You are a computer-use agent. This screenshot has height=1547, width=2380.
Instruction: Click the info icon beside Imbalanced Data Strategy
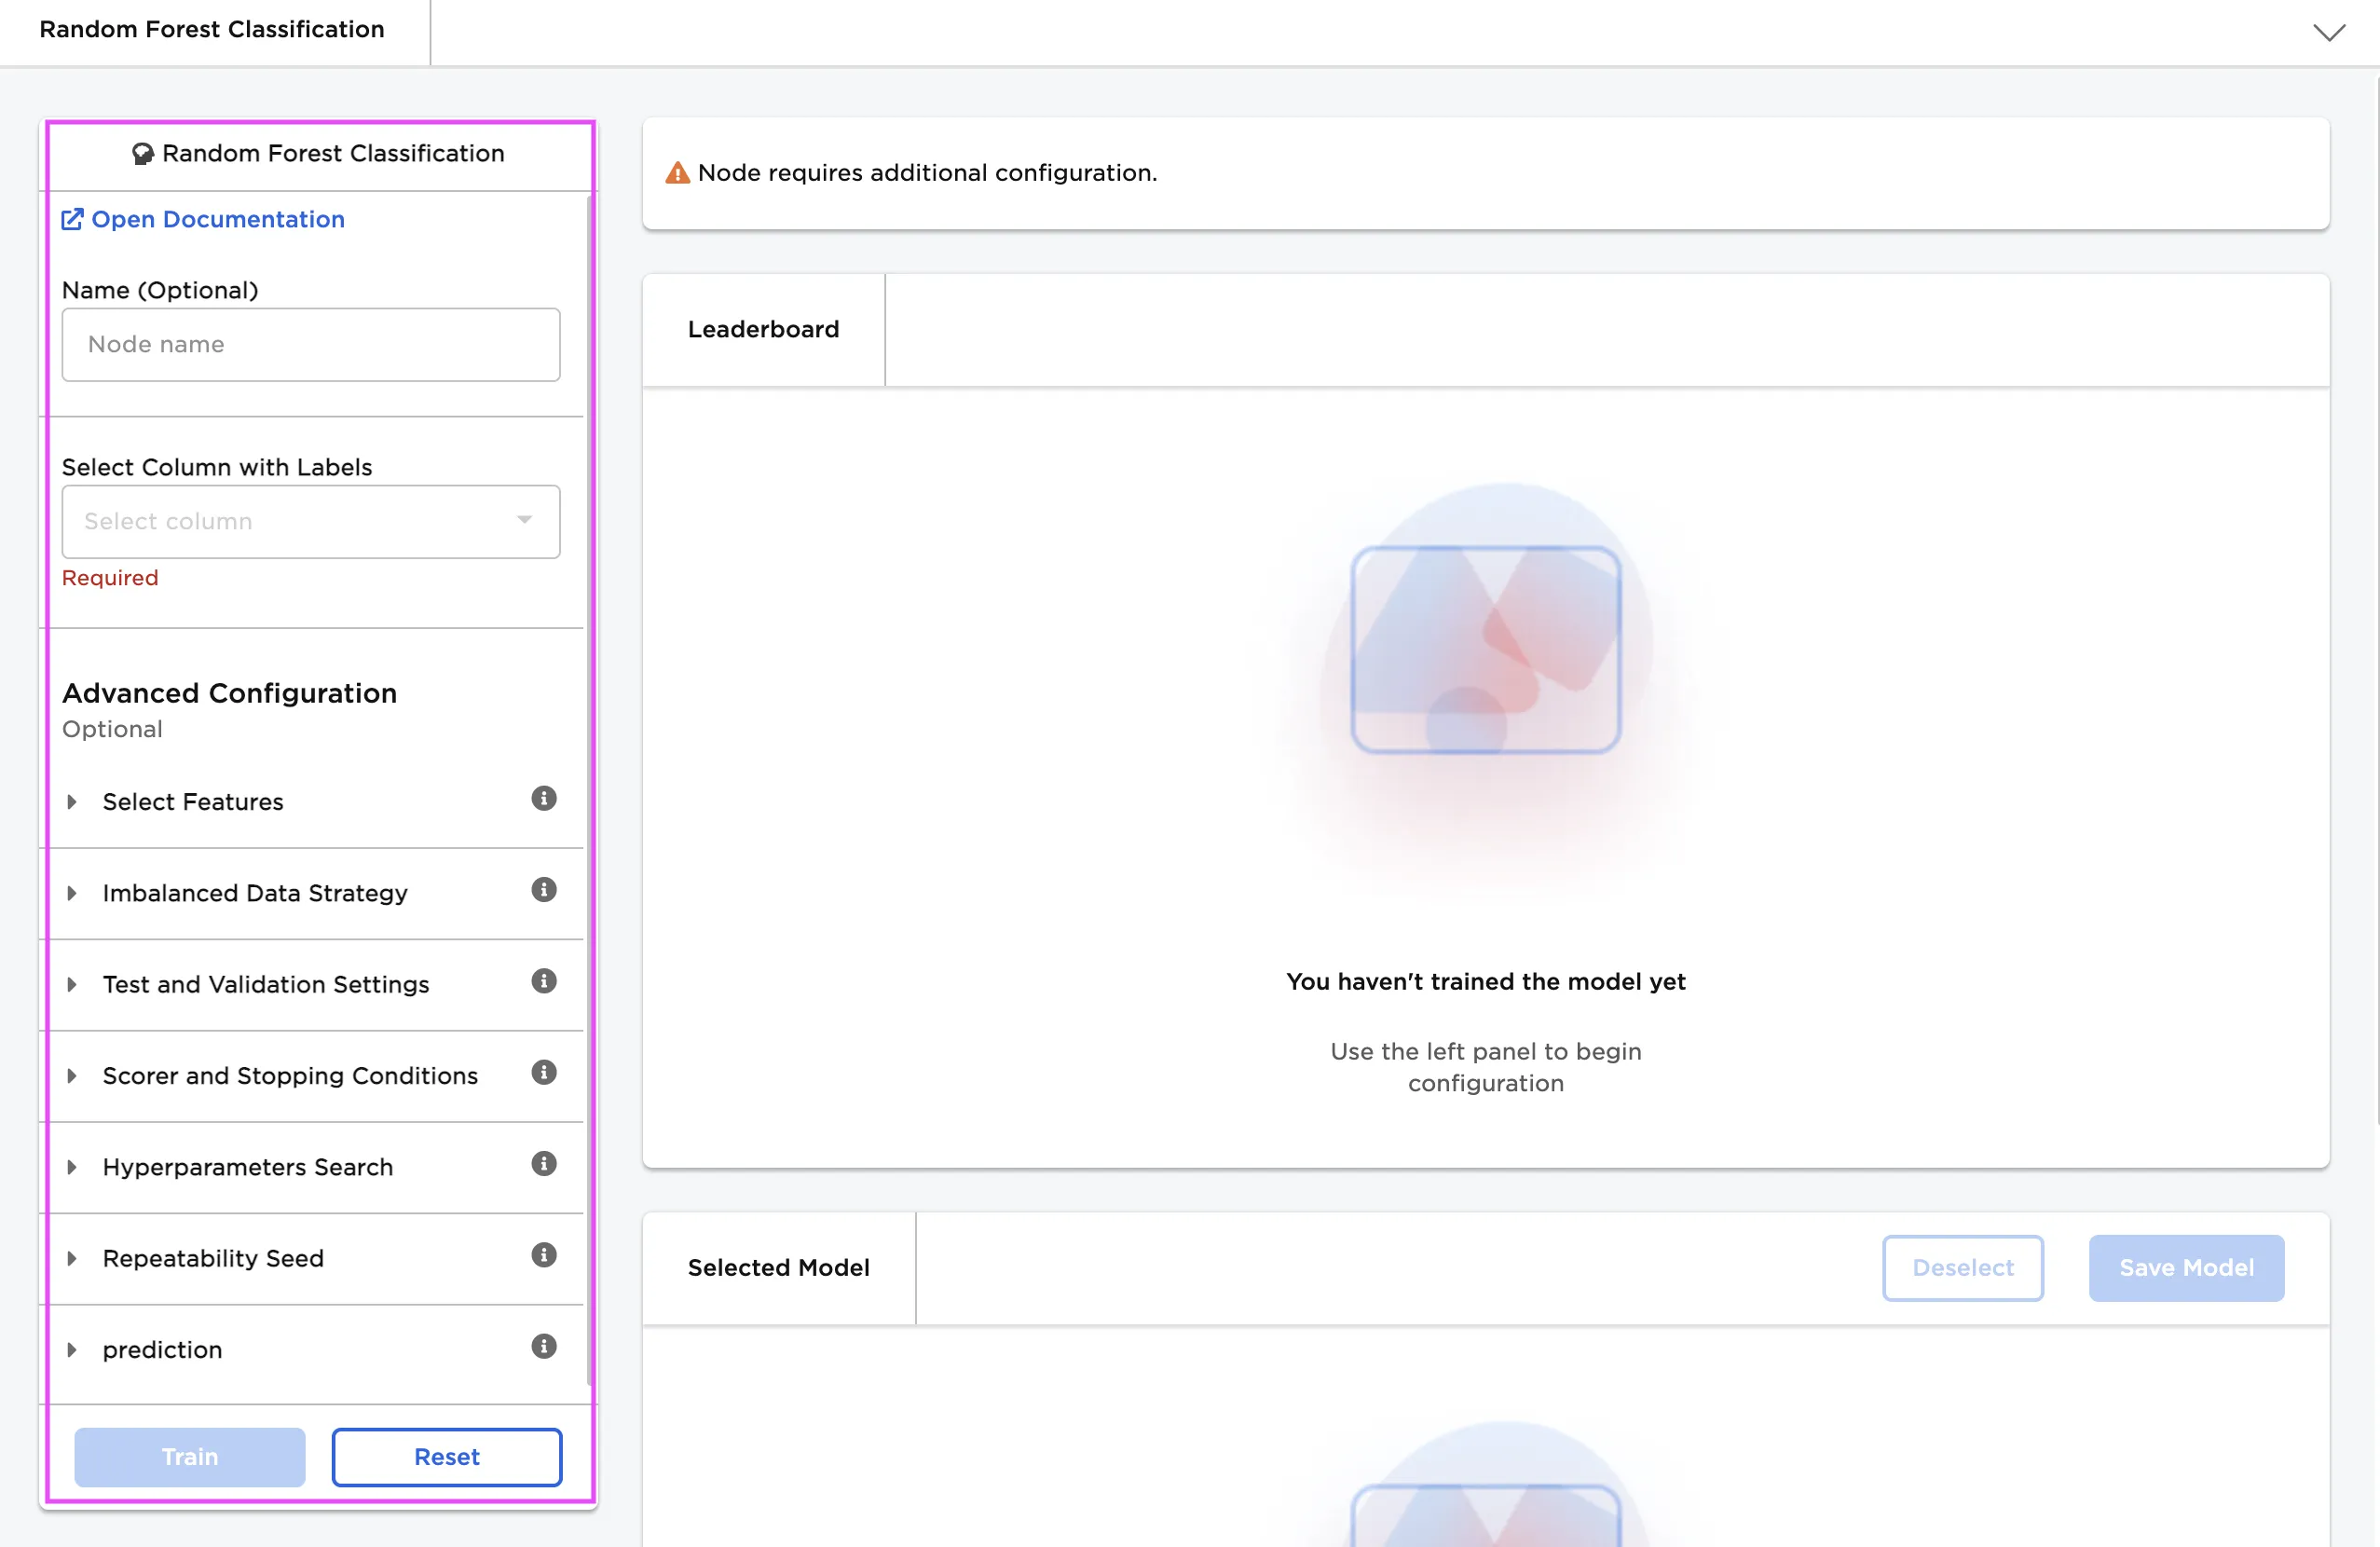pos(543,890)
